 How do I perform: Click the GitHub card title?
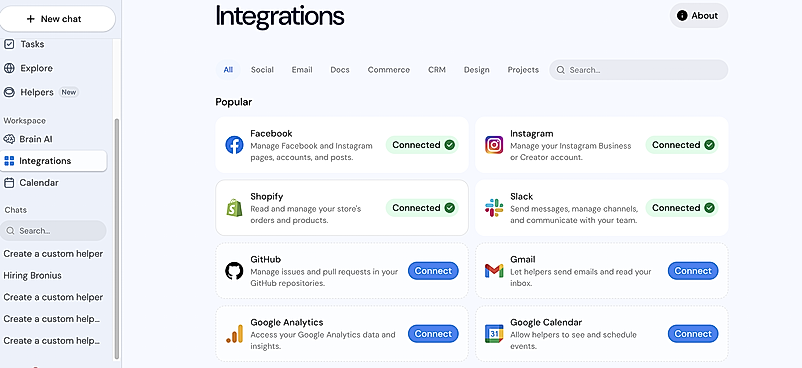pos(265,259)
